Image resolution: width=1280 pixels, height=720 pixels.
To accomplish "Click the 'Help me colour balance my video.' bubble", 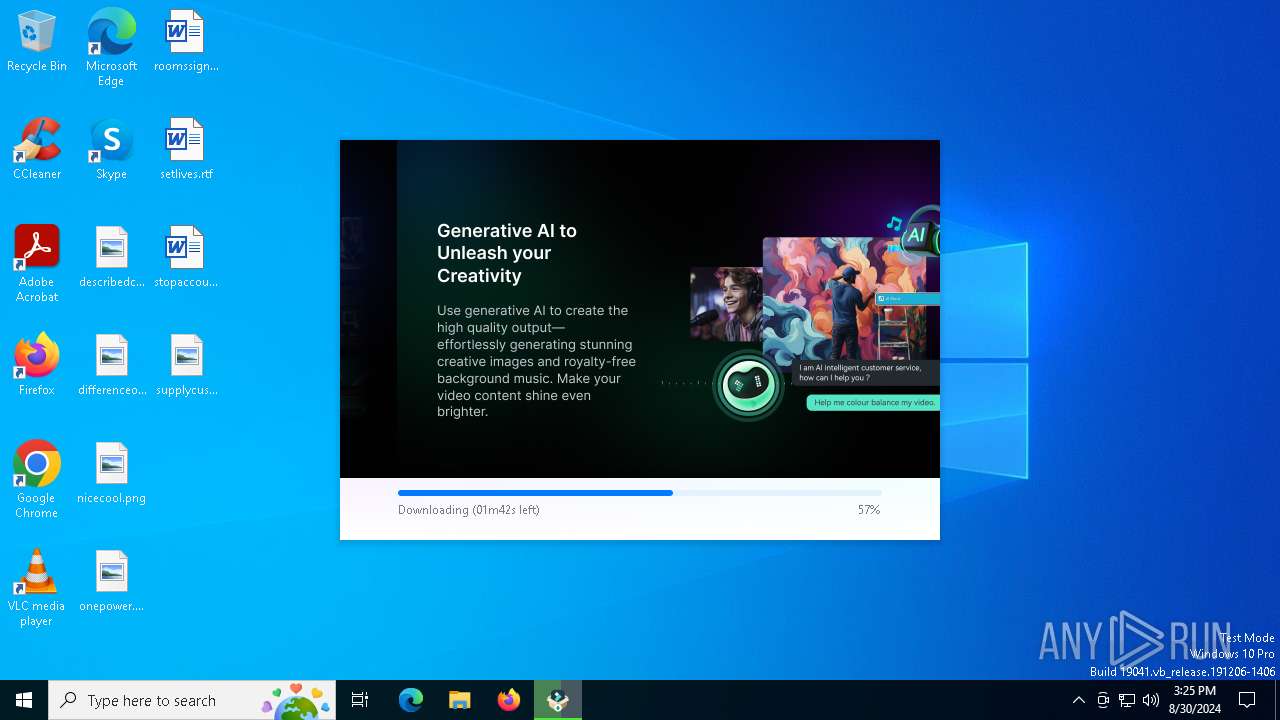I will tap(874, 402).
